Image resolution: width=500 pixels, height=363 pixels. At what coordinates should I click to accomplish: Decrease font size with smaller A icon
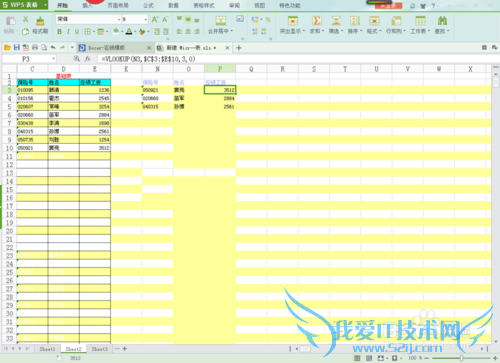(x=165, y=20)
